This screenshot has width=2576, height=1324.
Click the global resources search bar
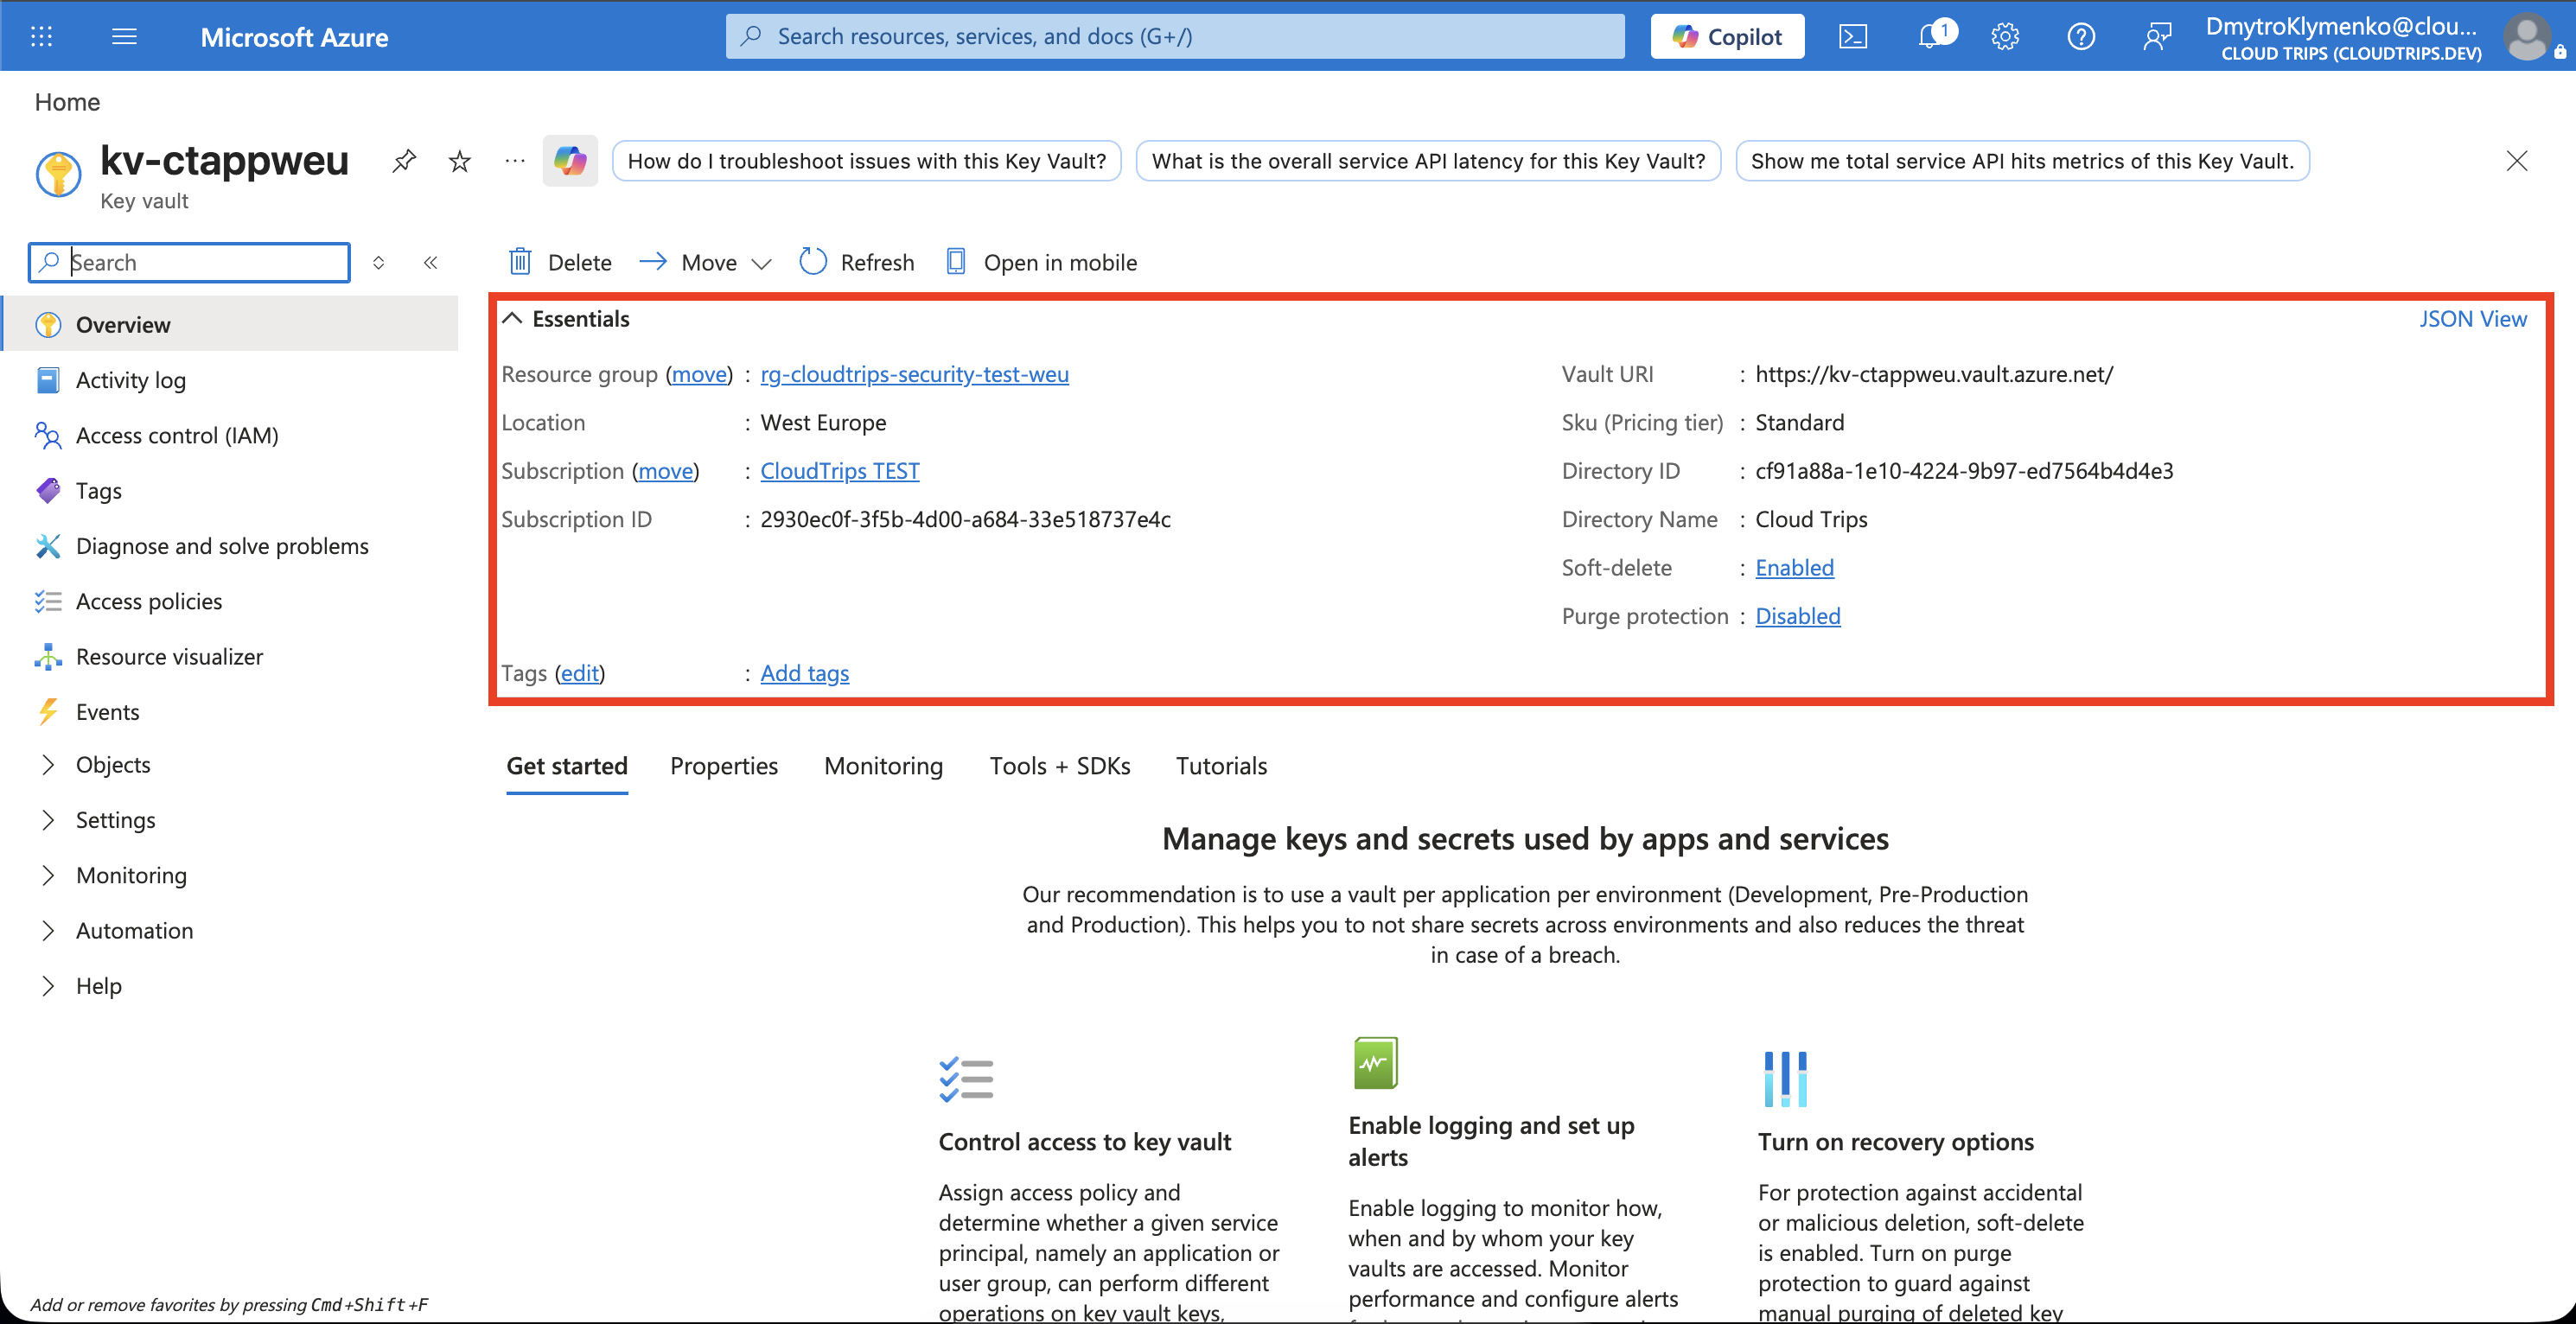(x=1175, y=37)
